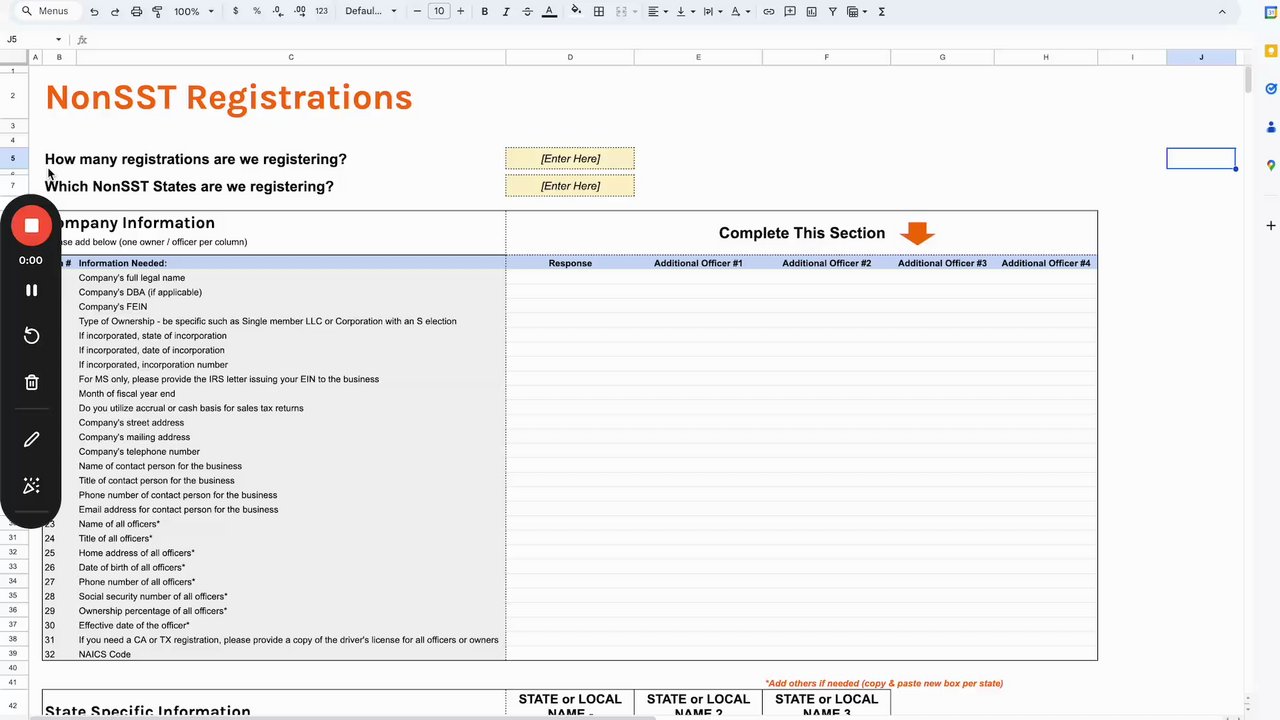Viewport: 1280px width, 720px height.
Task: Click the vertical scrollbar thumb
Action: click(x=1248, y=80)
